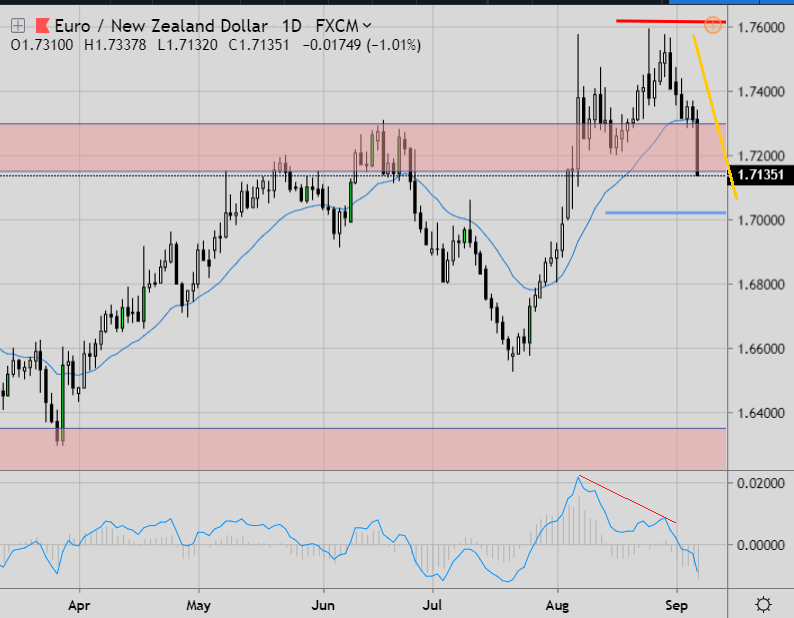Select the short blue horizontal line near 1.70000

click(665, 213)
